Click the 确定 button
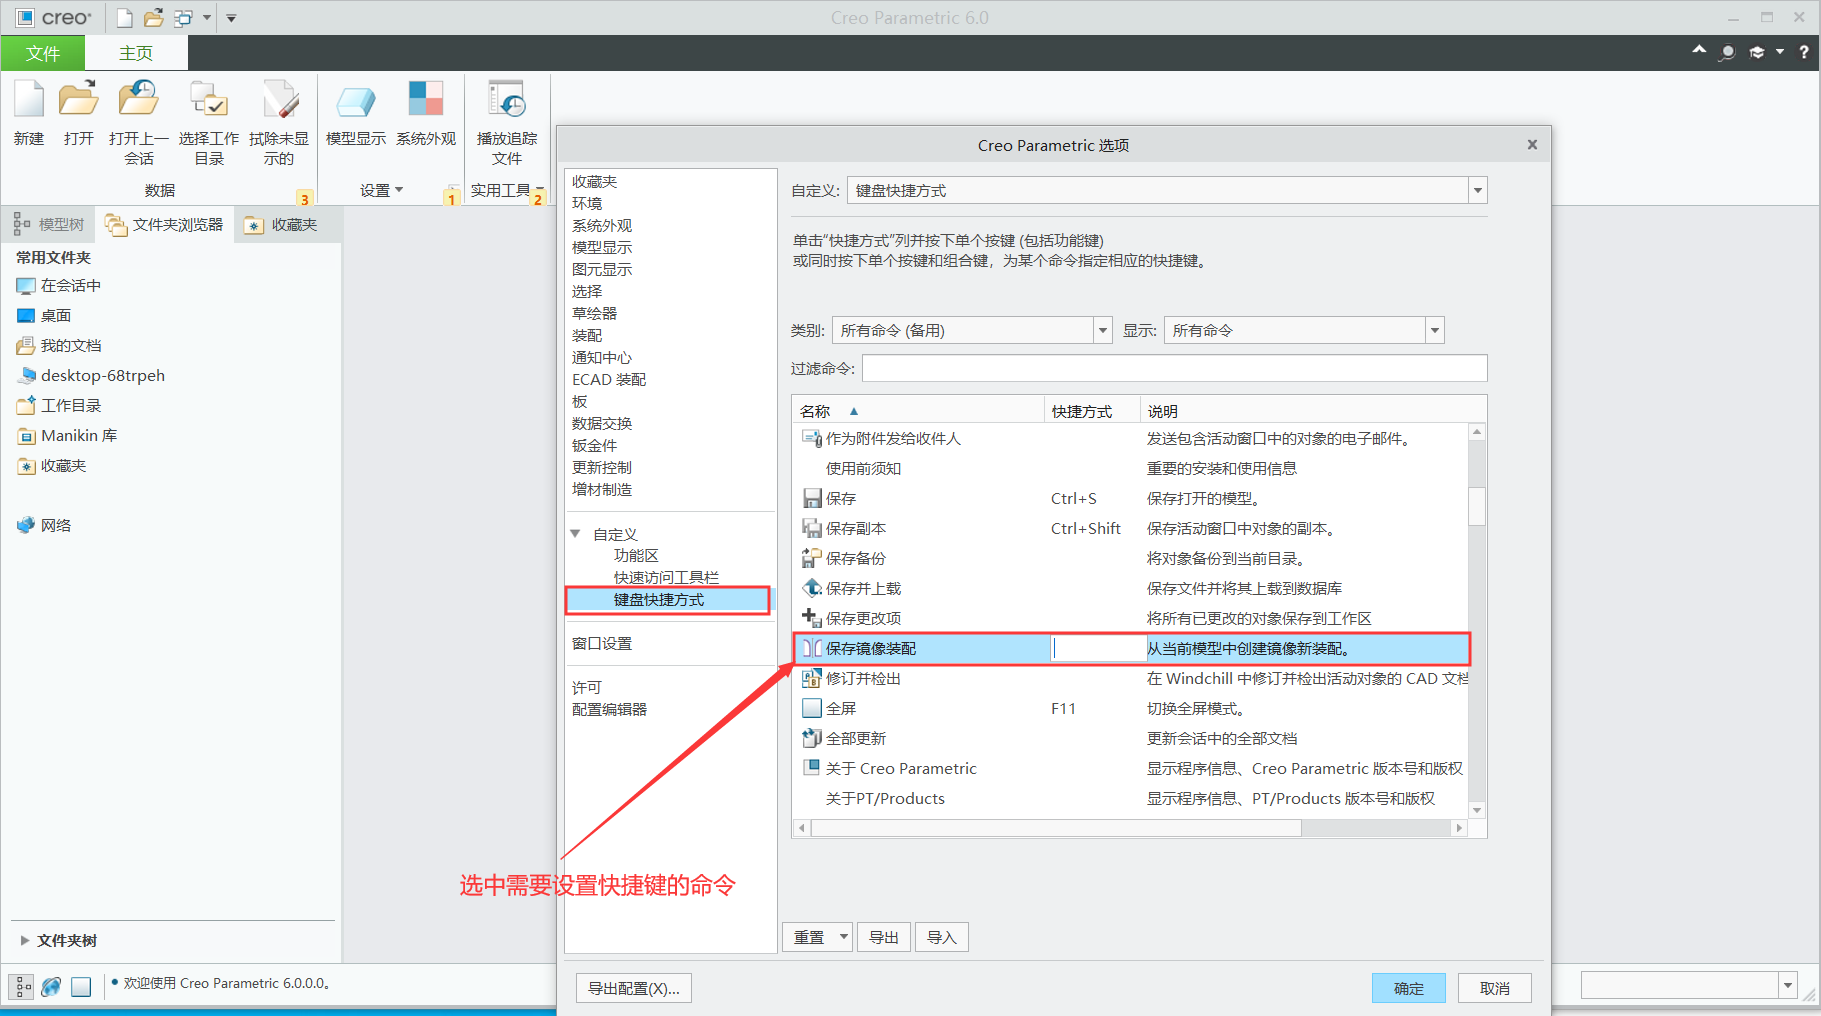The image size is (1821, 1016). tap(1409, 988)
